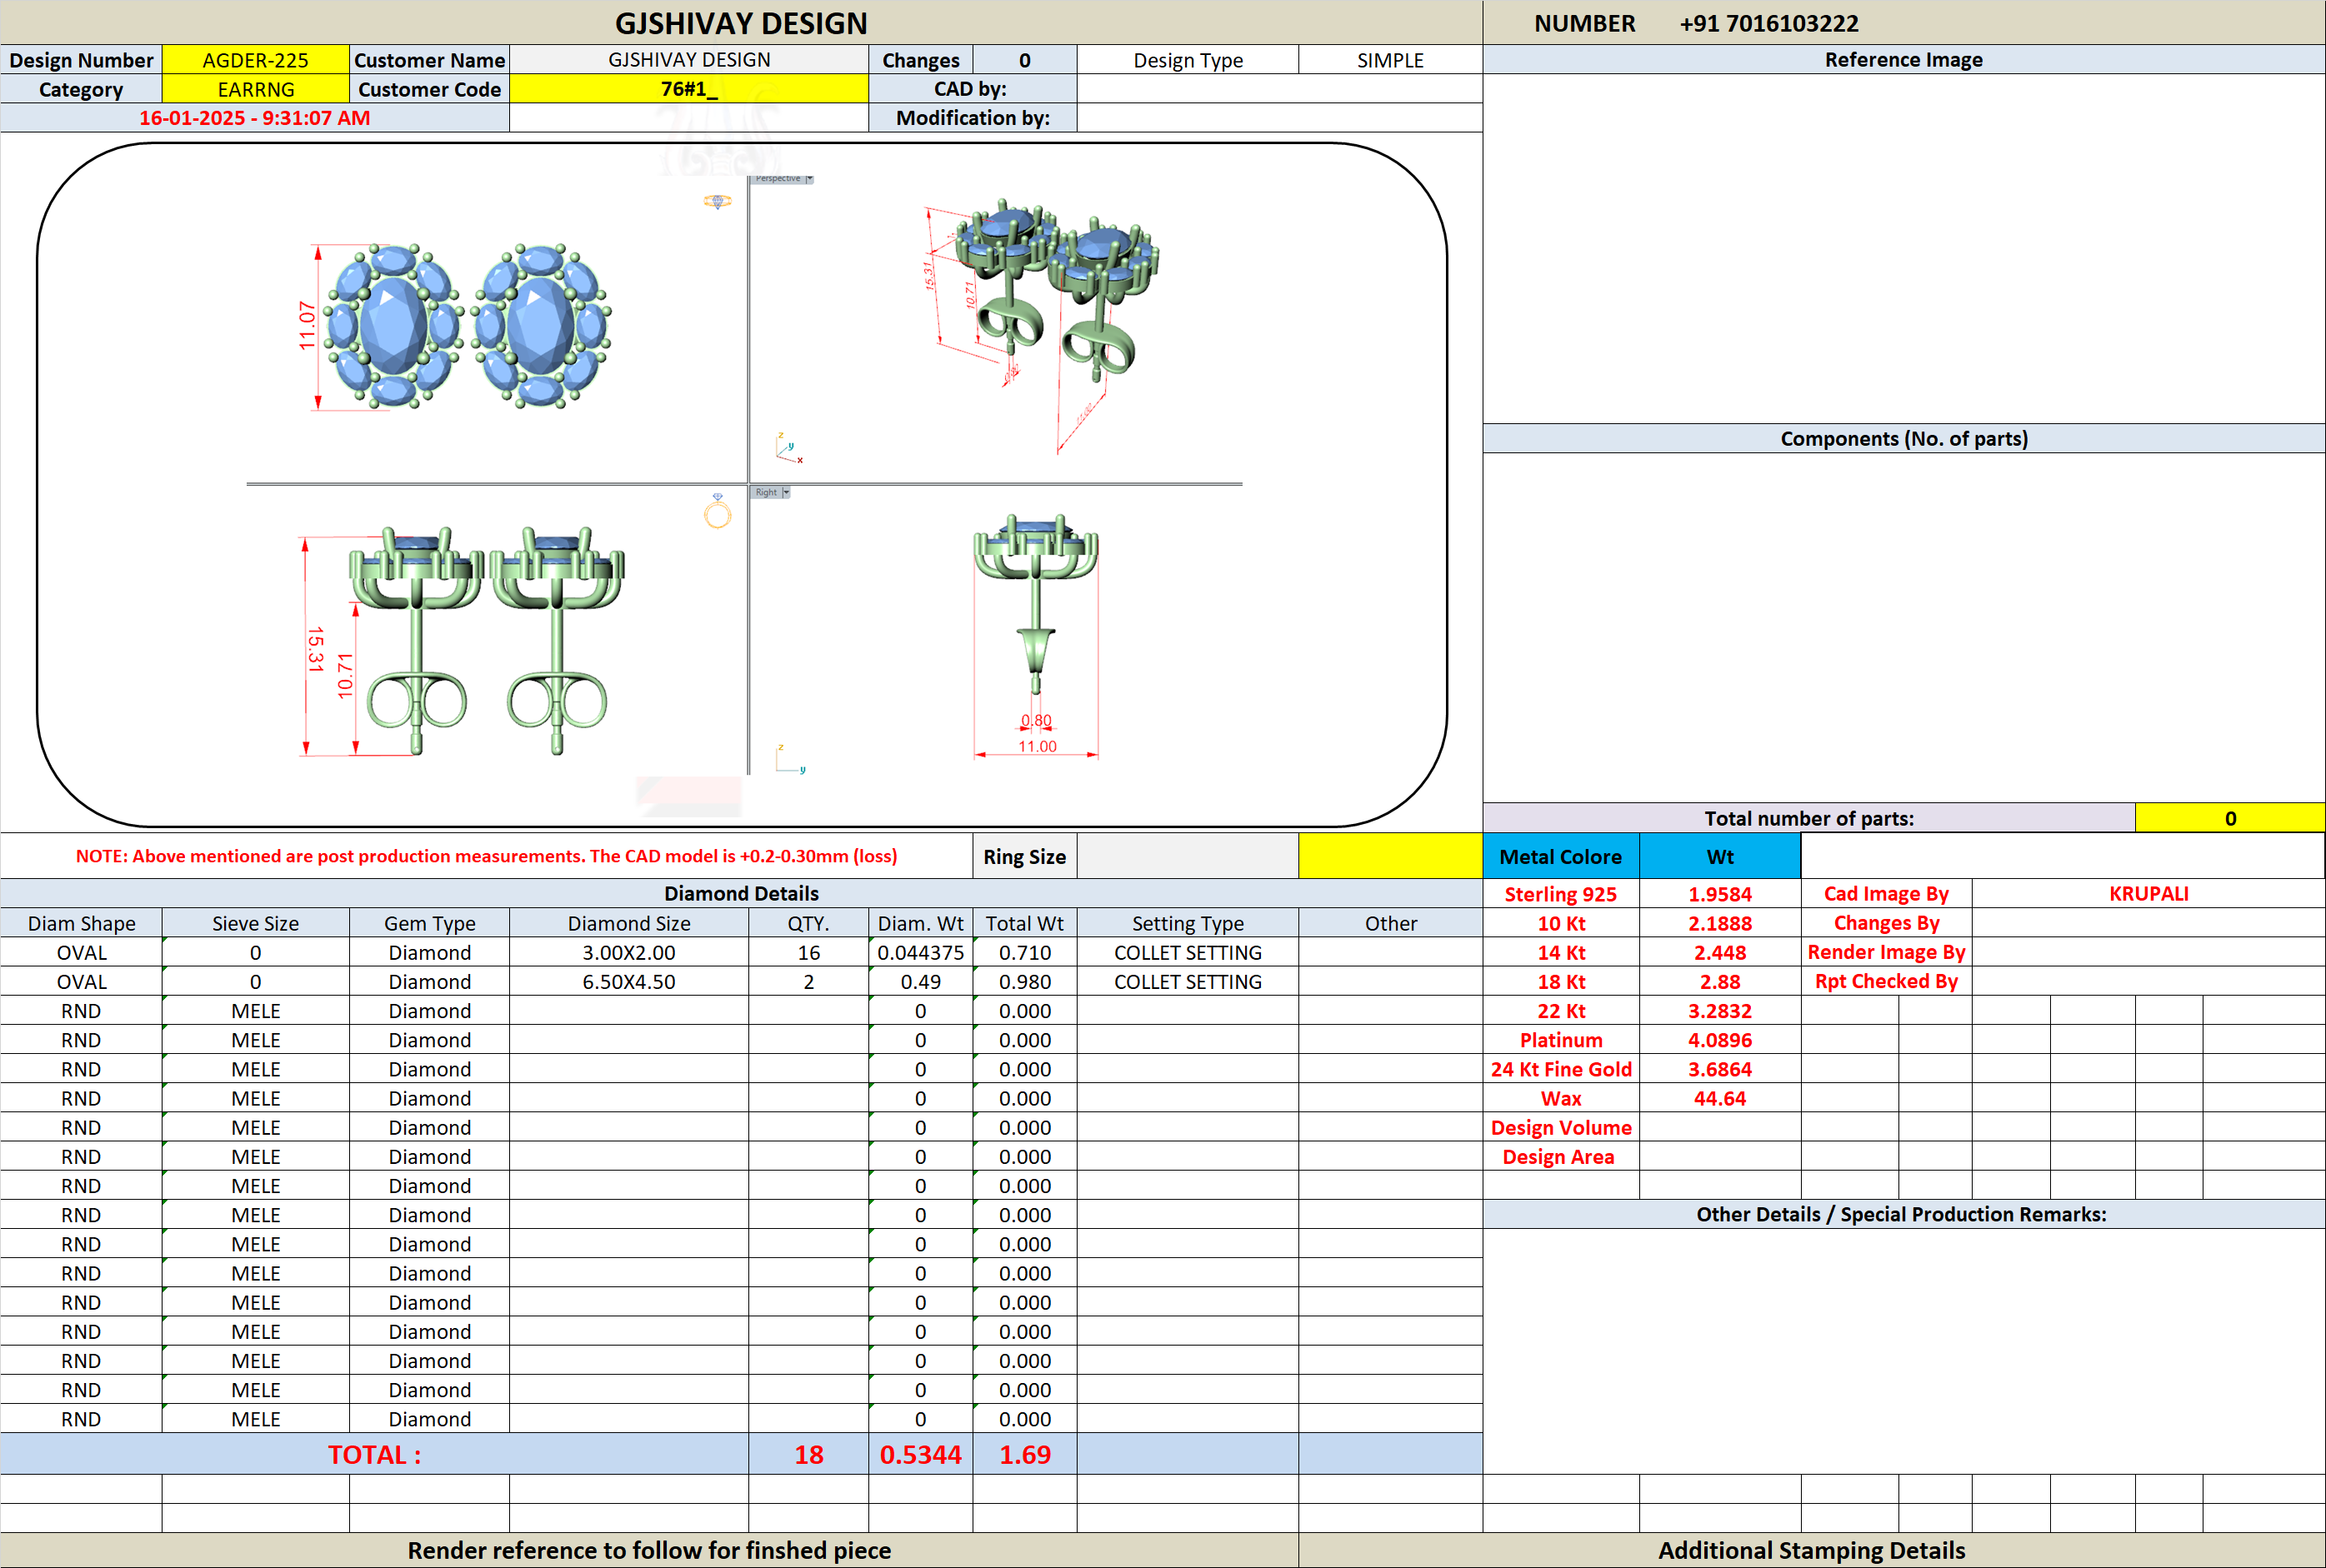Select the yellow Total number of parts cell

point(2229,818)
